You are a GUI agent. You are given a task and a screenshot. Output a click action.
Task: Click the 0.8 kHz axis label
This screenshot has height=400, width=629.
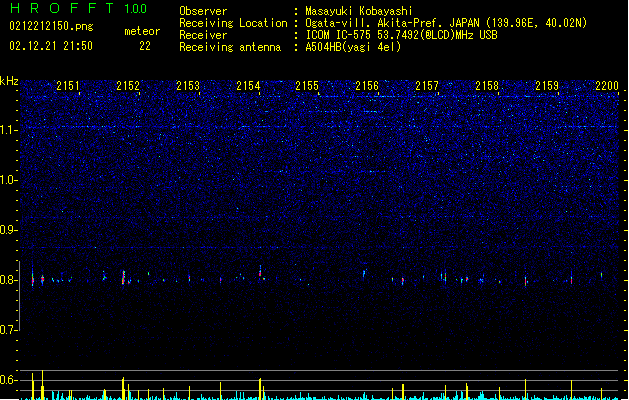tap(9, 280)
